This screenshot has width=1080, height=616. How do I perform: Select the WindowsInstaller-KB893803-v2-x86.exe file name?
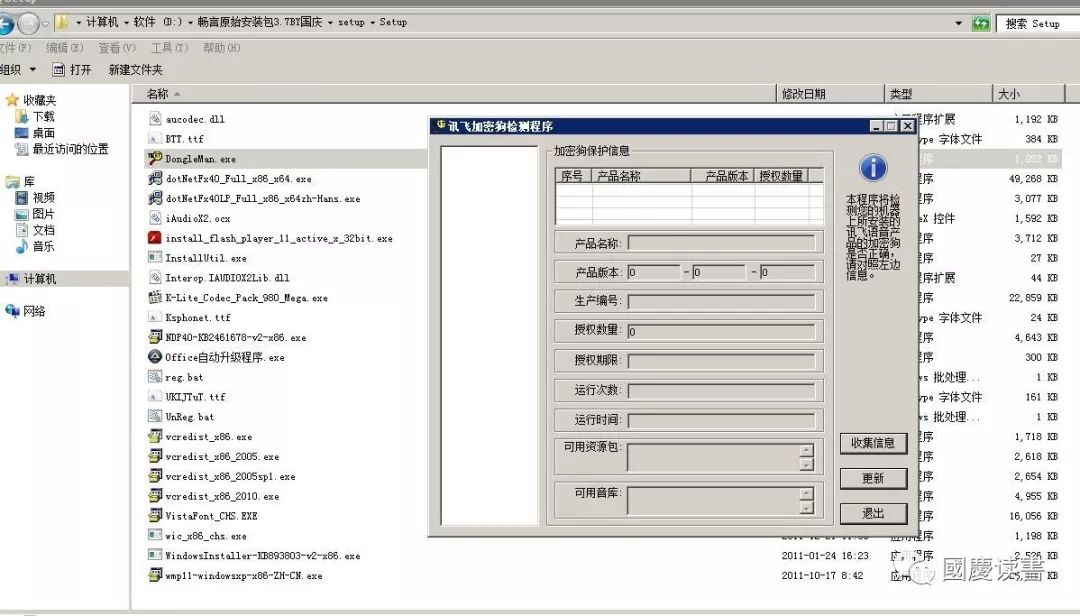pyautogui.click(x=262, y=555)
